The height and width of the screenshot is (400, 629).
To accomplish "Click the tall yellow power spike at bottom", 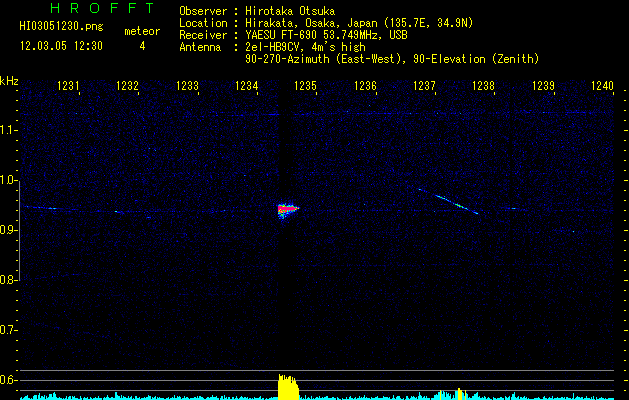I will 288,387.
